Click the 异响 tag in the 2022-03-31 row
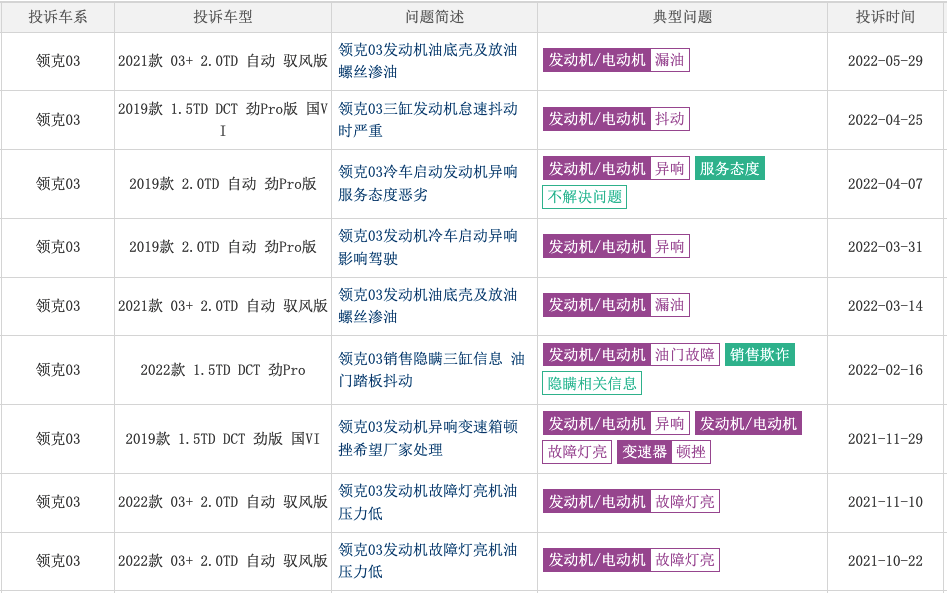 coord(670,246)
